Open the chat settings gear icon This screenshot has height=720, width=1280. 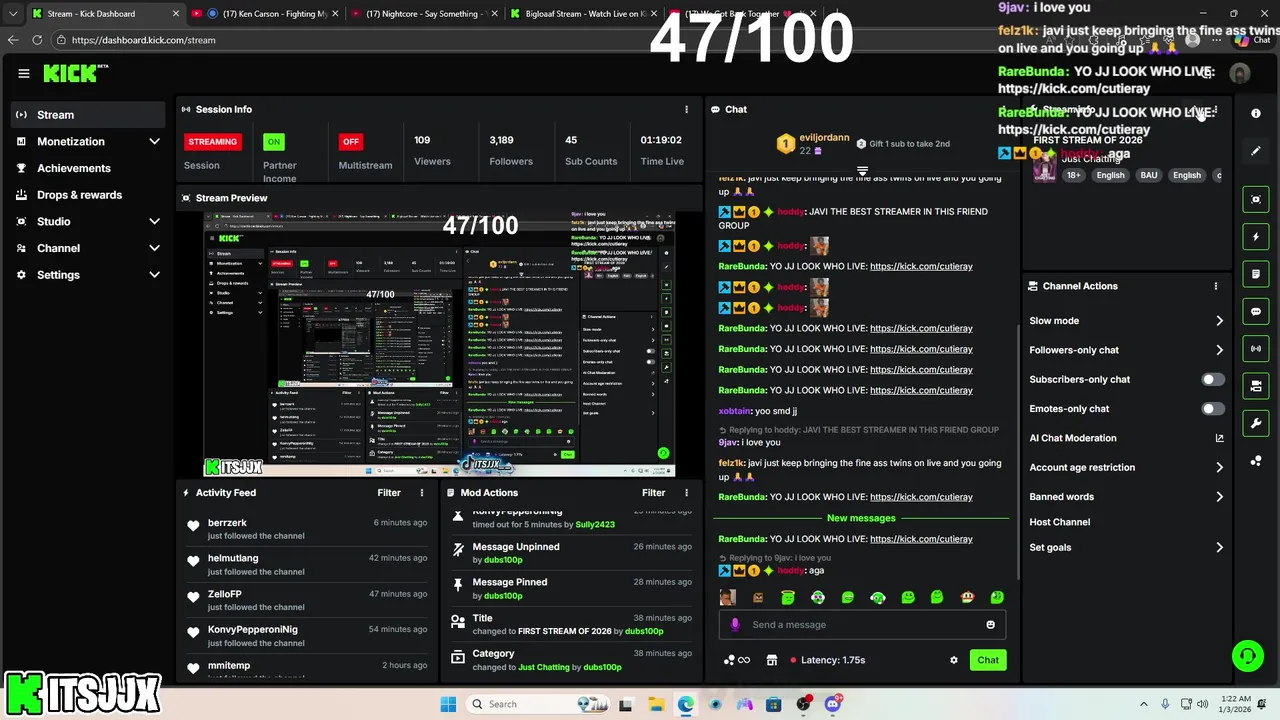pos(954,660)
